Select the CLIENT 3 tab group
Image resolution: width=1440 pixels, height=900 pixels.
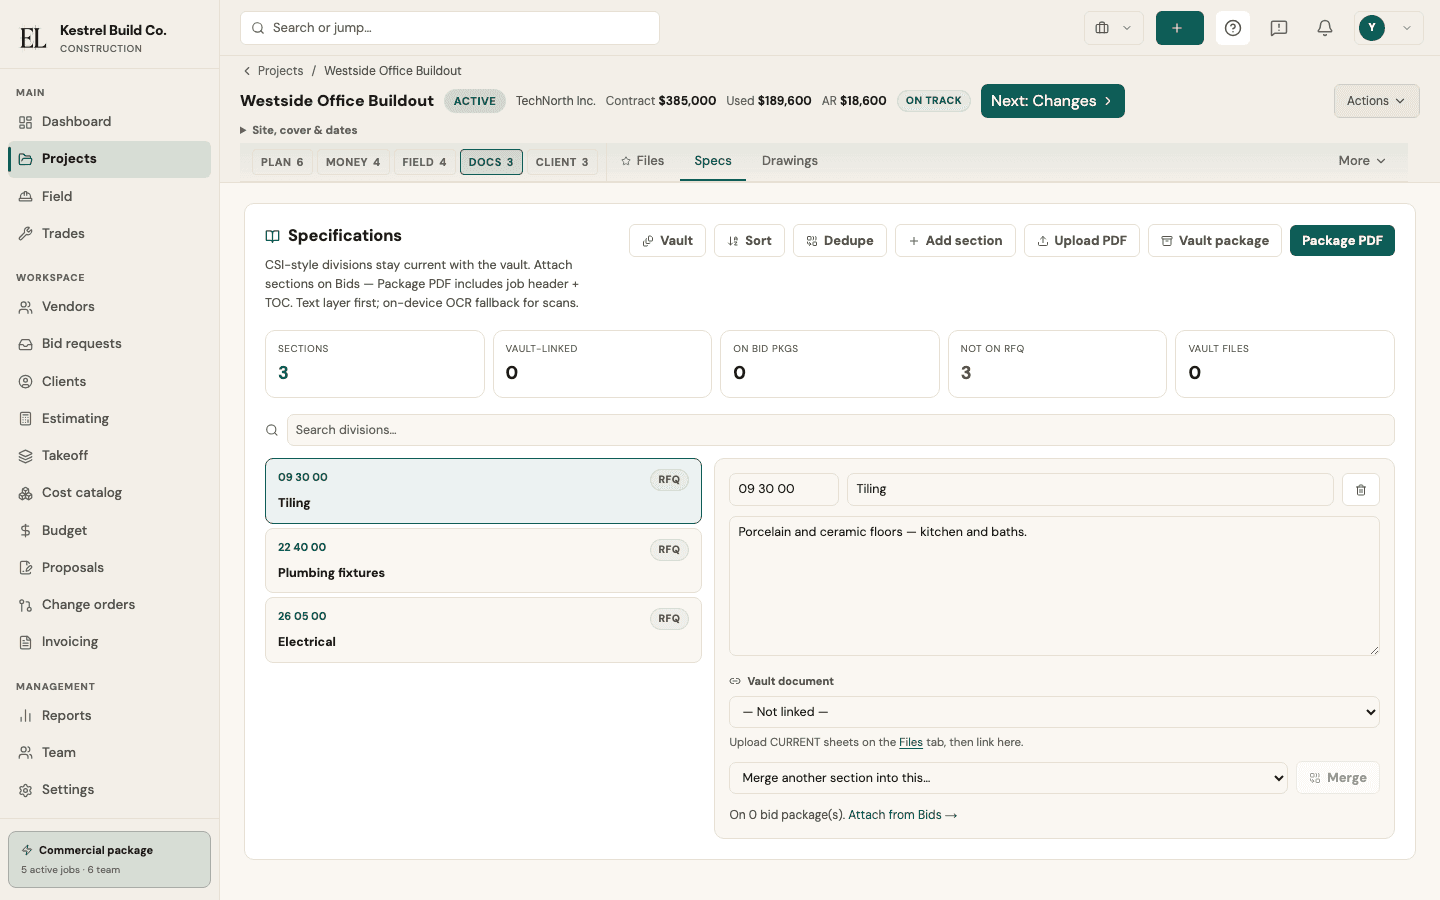click(562, 162)
